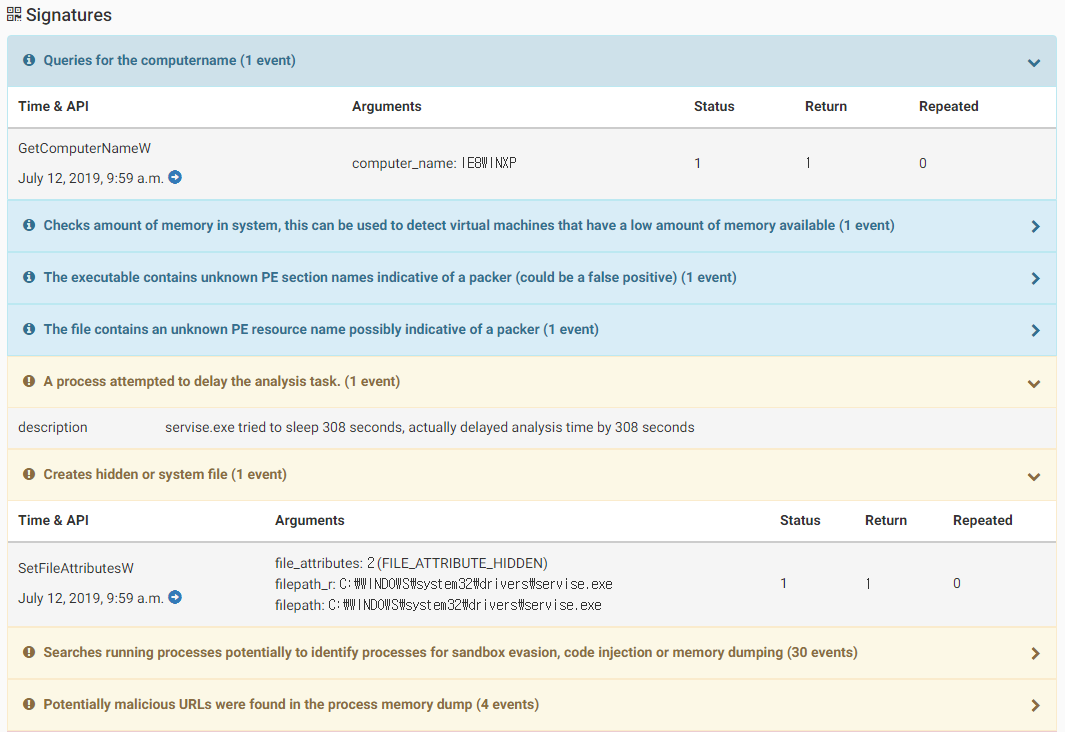Open Potentially malicious URLs signature title
This screenshot has height=732, width=1065.
click(291, 704)
